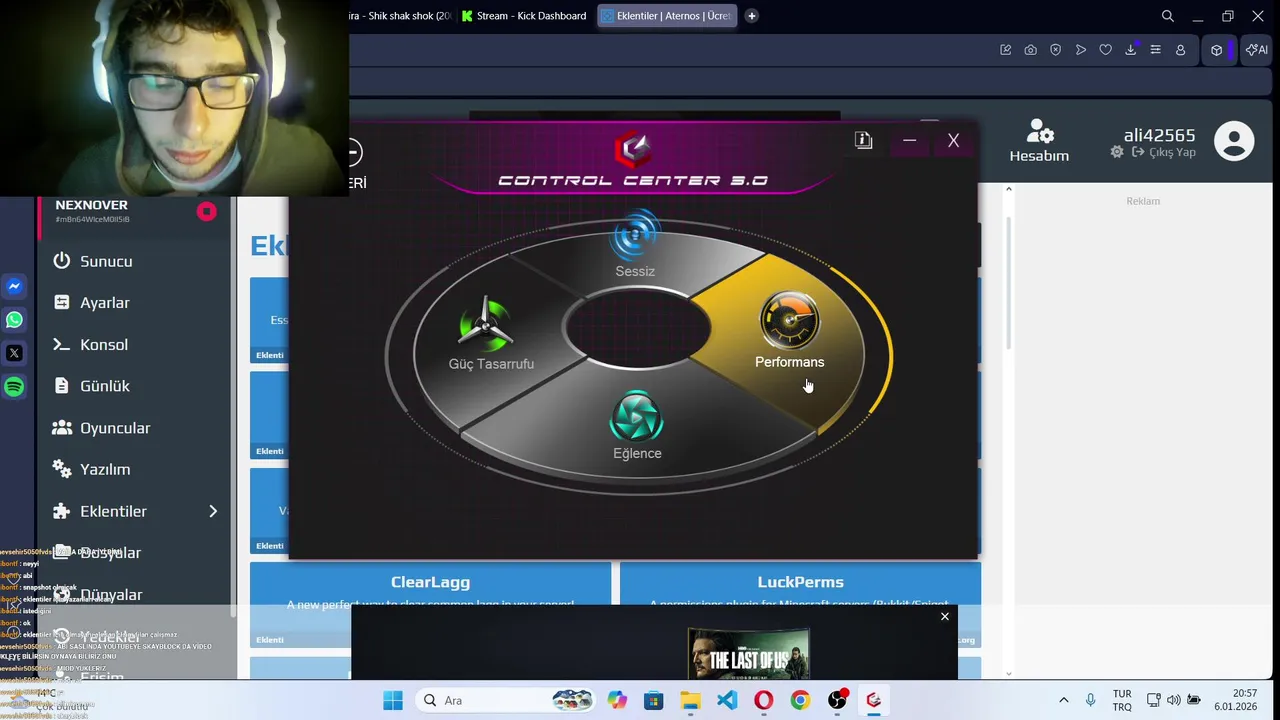Open File Explorer from taskbar
Image resolution: width=1280 pixels, height=720 pixels.
(690, 700)
